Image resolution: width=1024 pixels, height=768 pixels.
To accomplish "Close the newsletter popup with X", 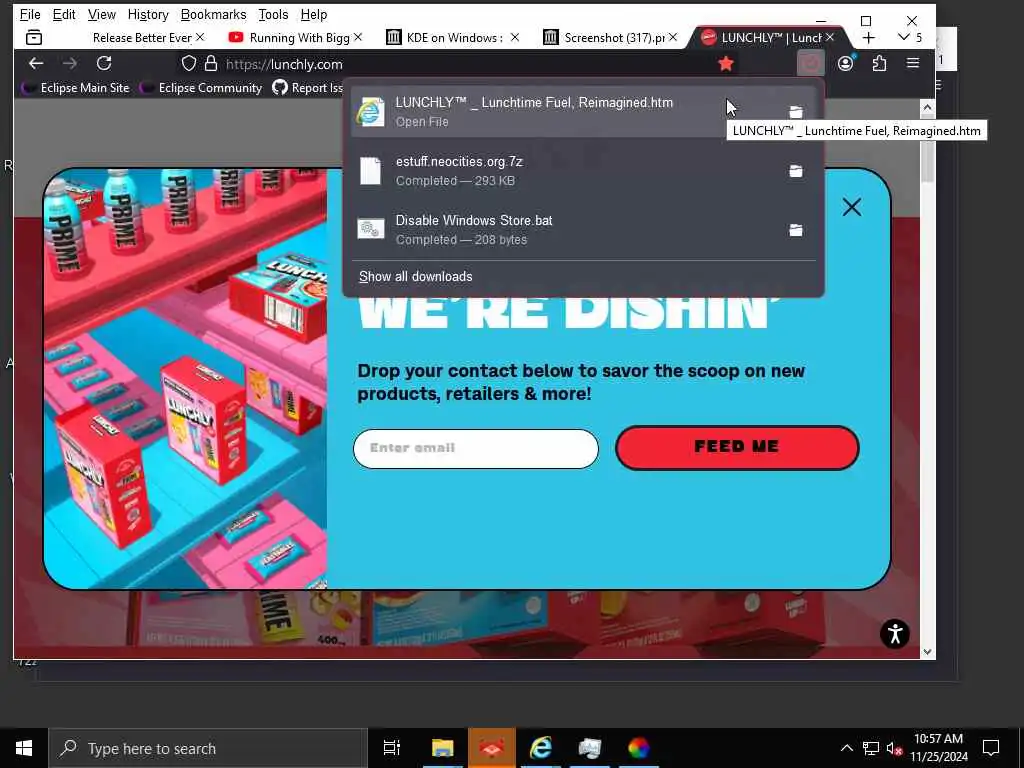I will click(852, 207).
